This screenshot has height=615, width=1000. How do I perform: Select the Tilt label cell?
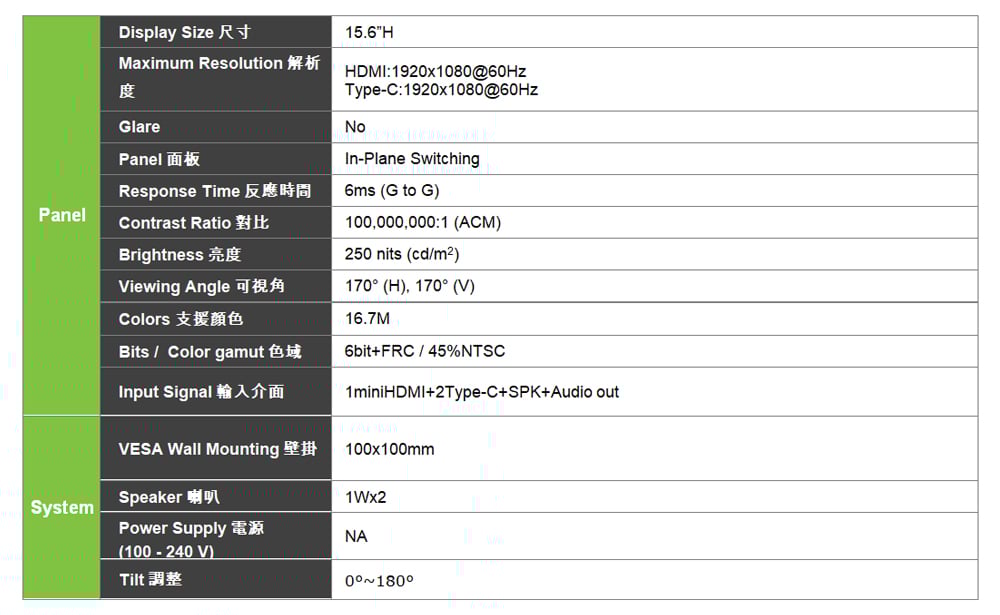click(216, 580)
